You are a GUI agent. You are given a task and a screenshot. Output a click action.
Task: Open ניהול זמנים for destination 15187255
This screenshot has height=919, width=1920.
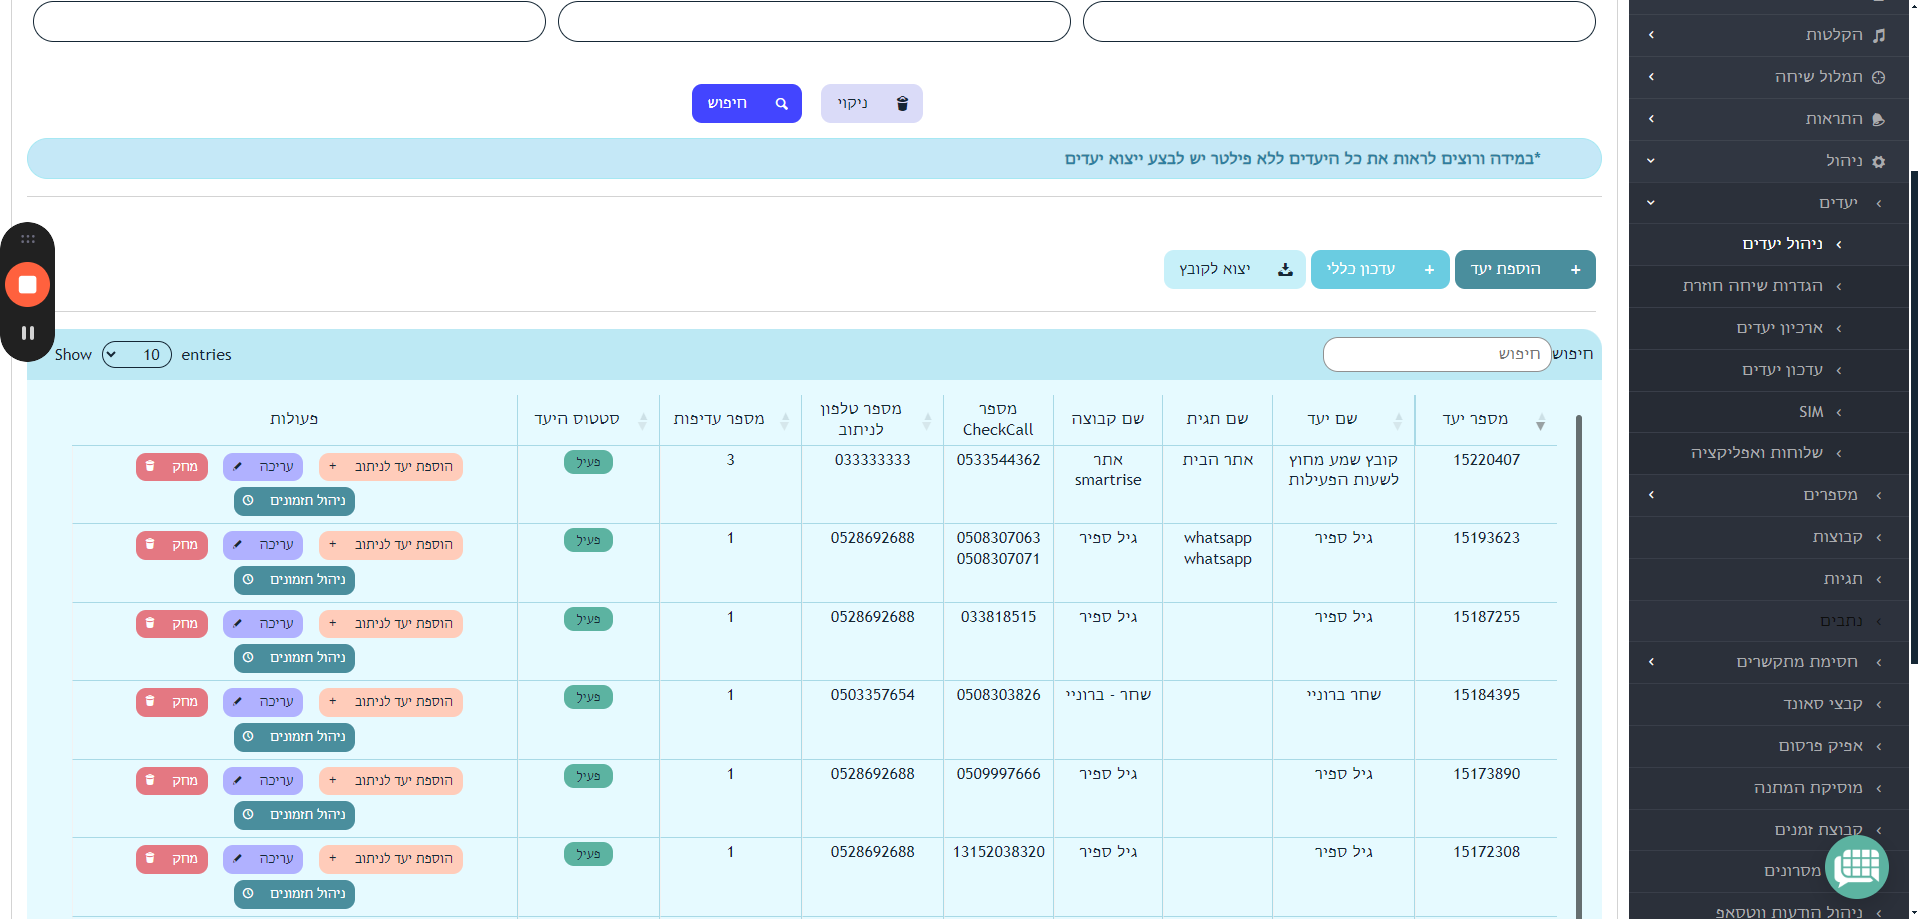coord(295,658)
